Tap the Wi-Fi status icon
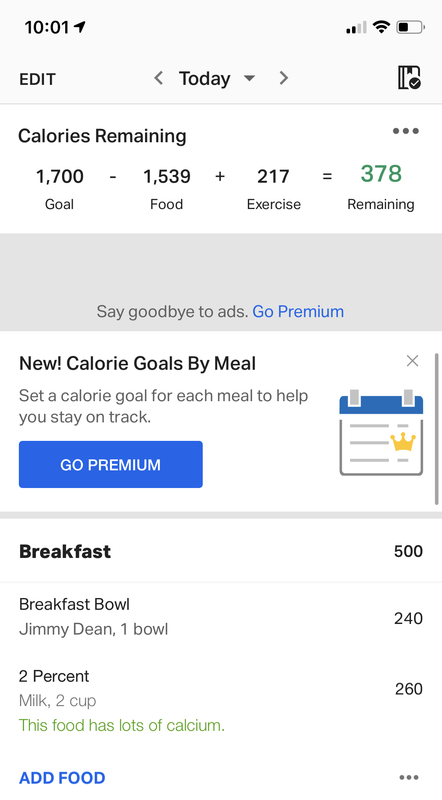This screenshot has width=442, height=800. tap(381, 27)
